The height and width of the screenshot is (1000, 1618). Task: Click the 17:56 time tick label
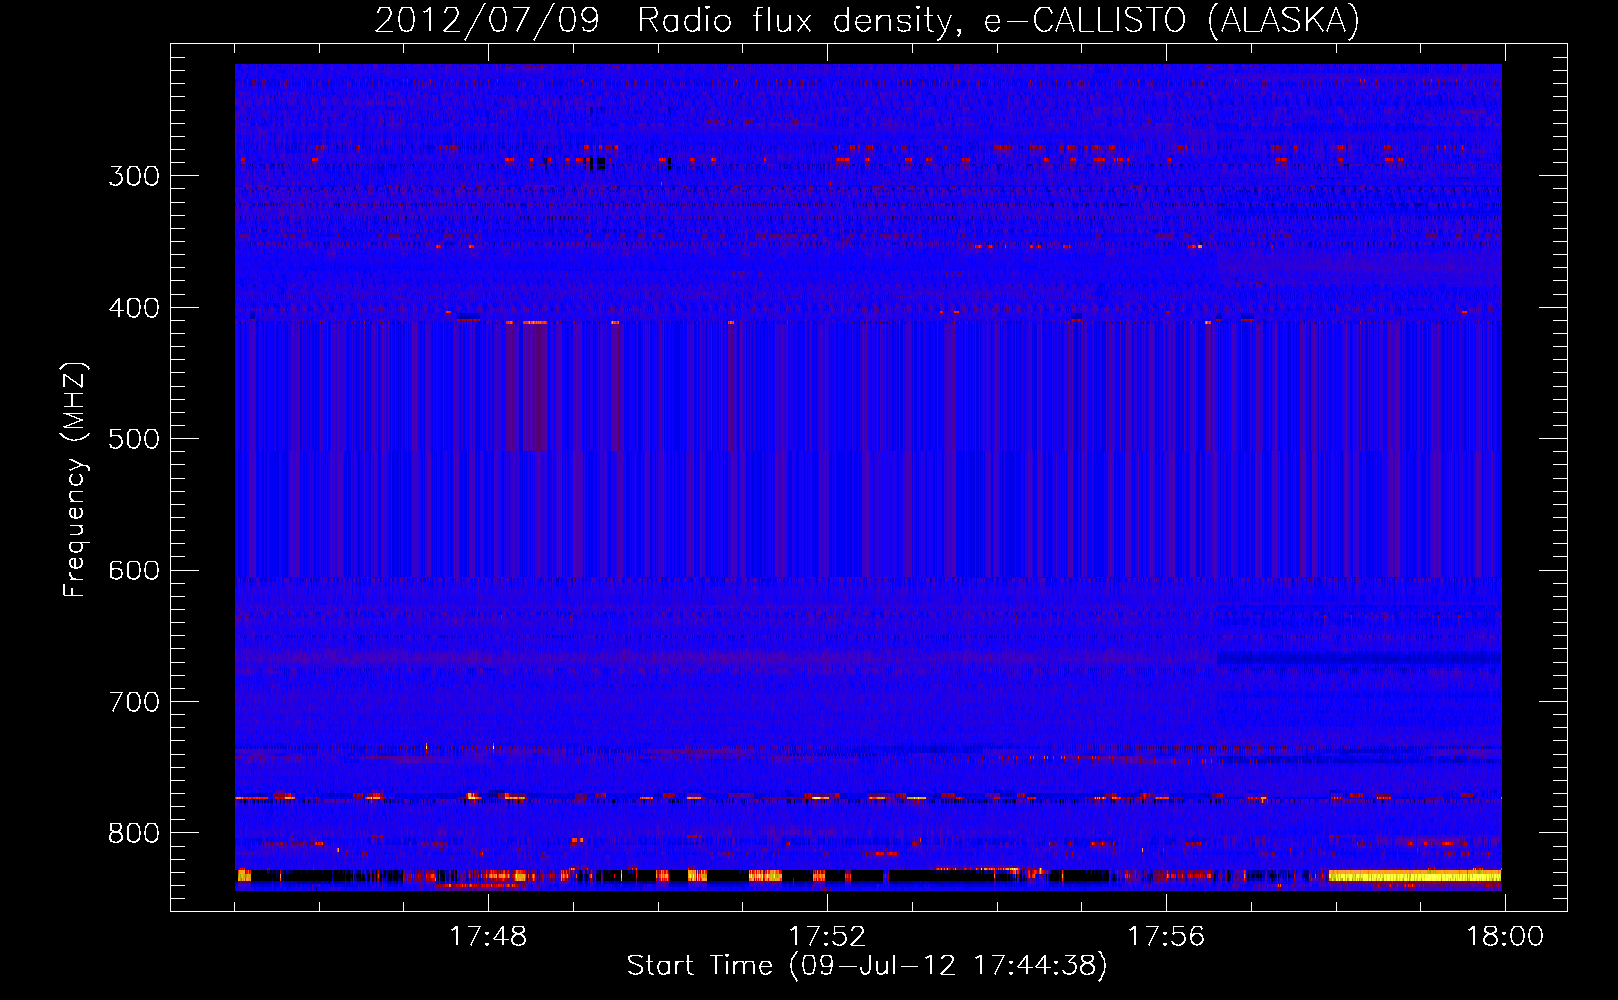1166,937
